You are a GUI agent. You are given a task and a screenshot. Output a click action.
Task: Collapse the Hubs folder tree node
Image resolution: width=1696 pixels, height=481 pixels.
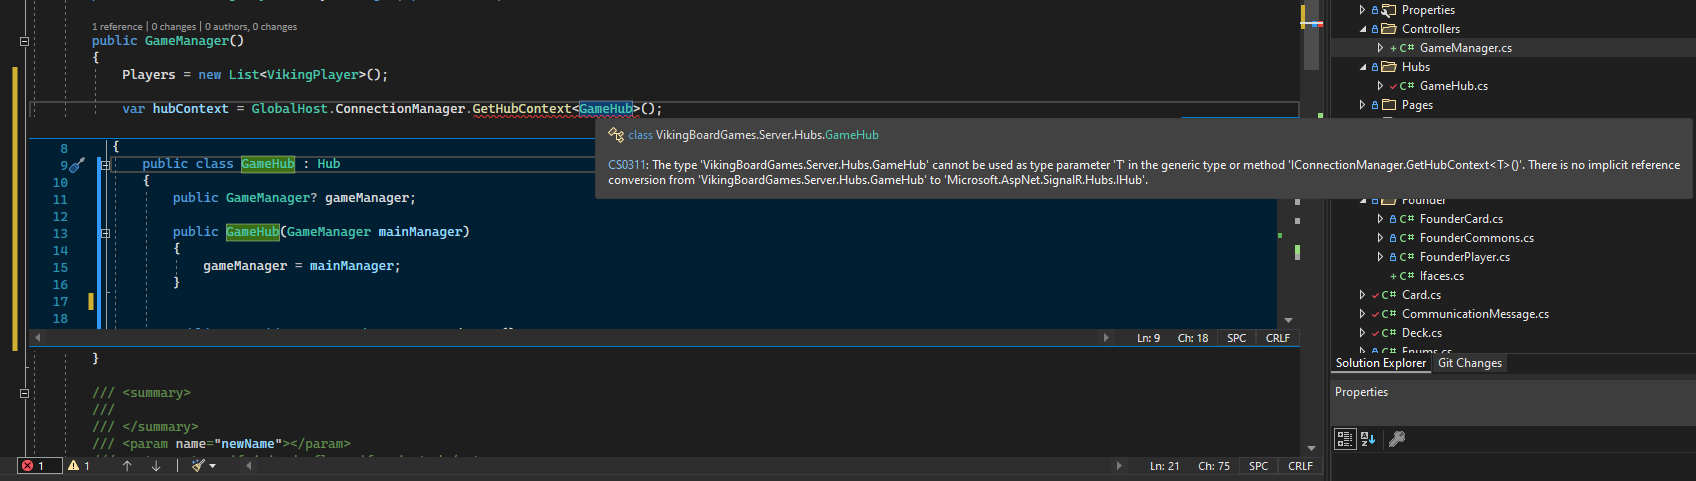[x=1363, y=67]
